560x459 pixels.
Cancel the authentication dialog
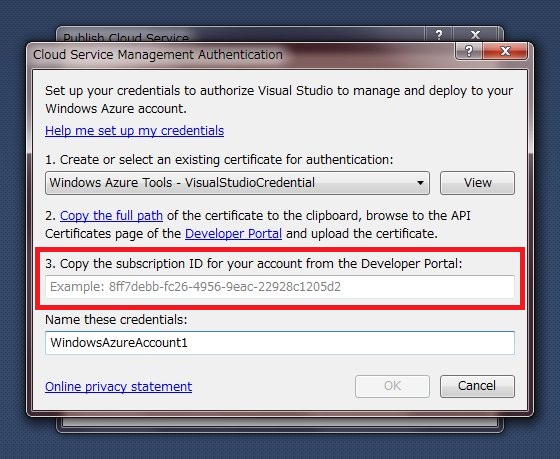coord(477,386)
